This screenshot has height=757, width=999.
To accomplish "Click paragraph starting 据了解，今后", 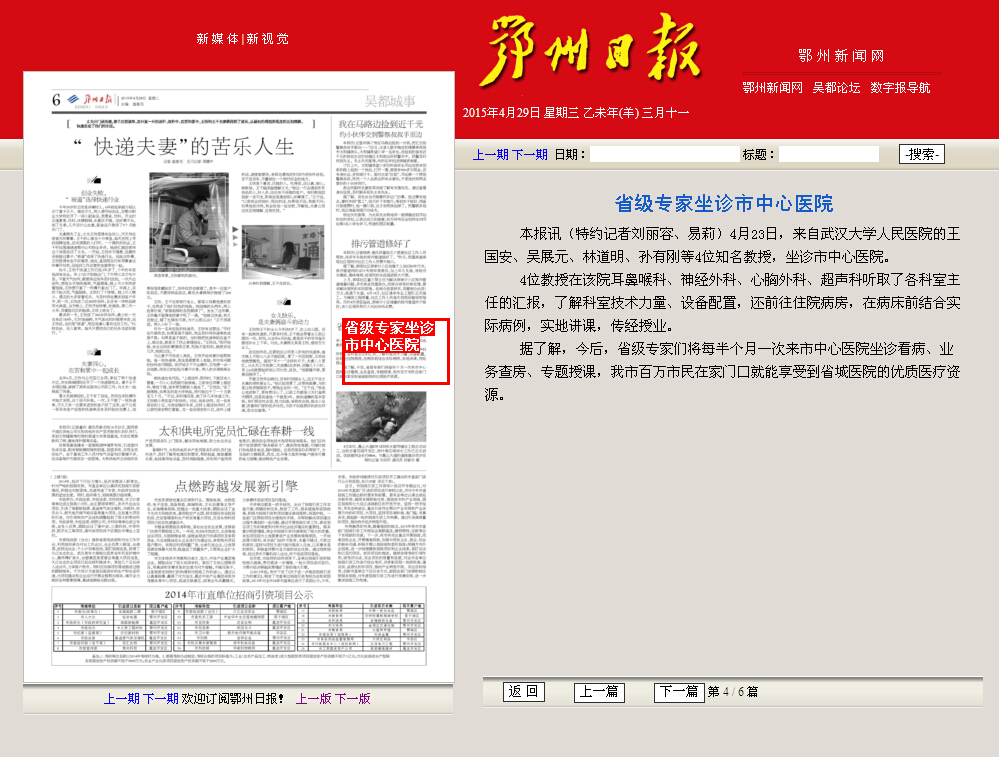I will 722,371.
